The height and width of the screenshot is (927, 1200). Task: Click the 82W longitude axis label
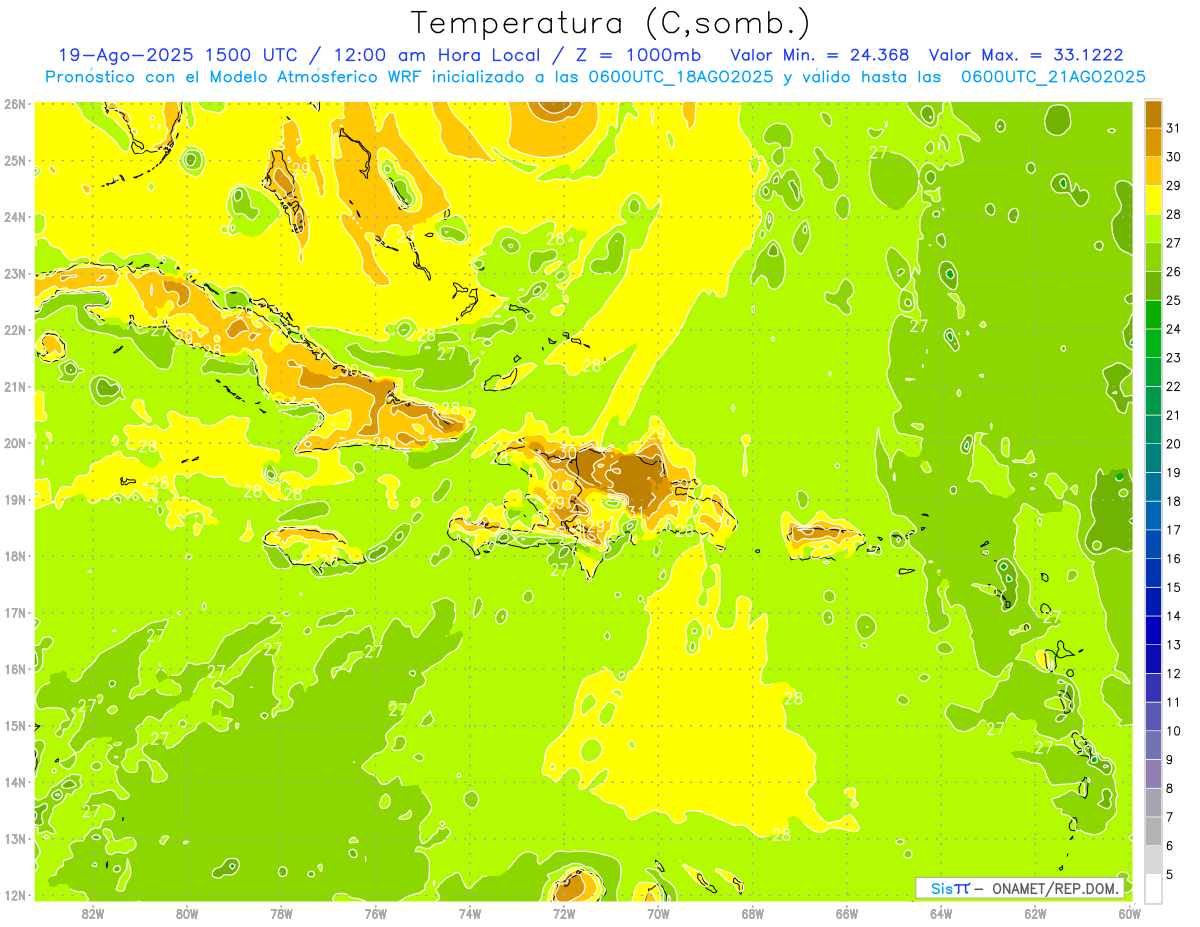[93, 912]
